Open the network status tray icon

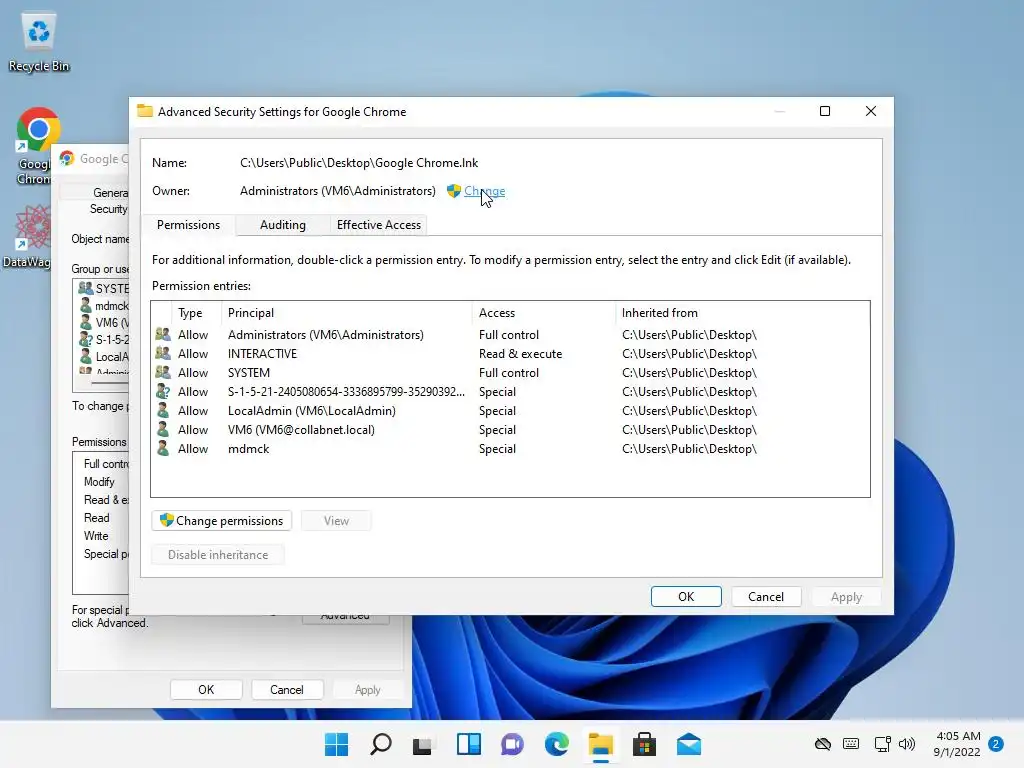(x=882, y=744)
